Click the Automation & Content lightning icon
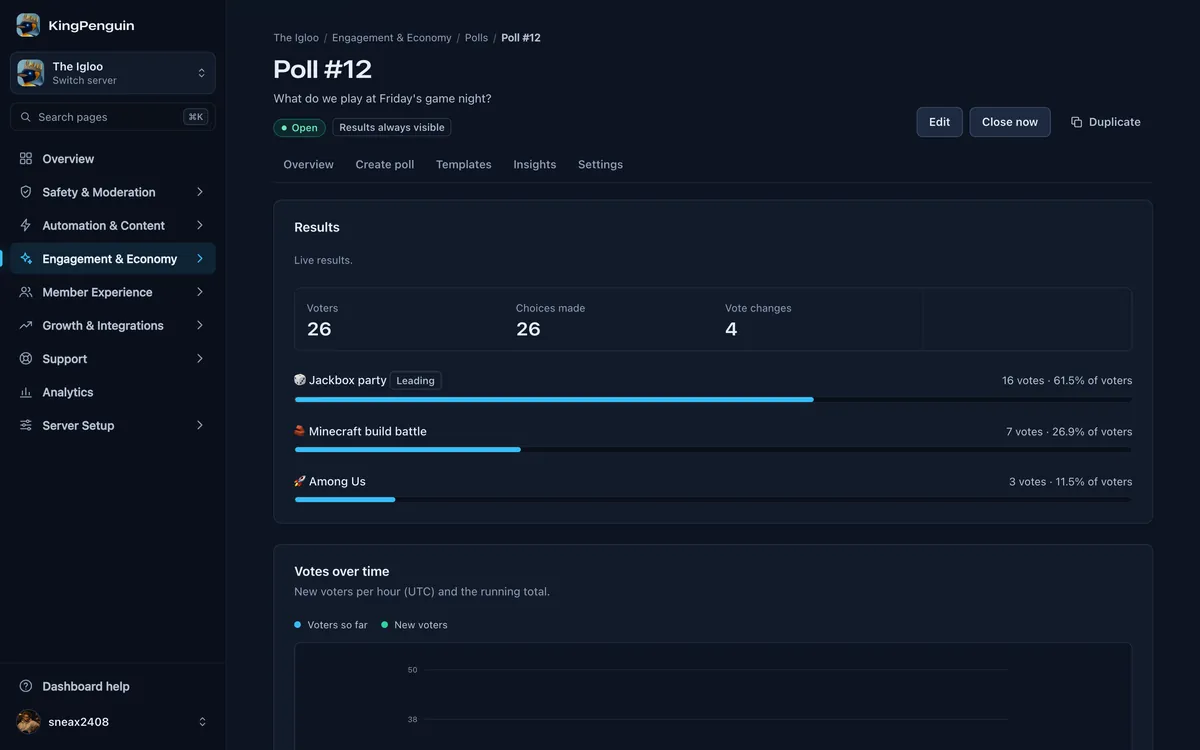 click(26, 226)
